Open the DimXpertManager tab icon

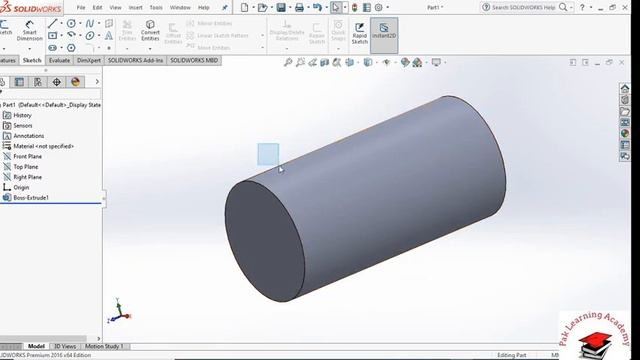[x=57, y=82]
